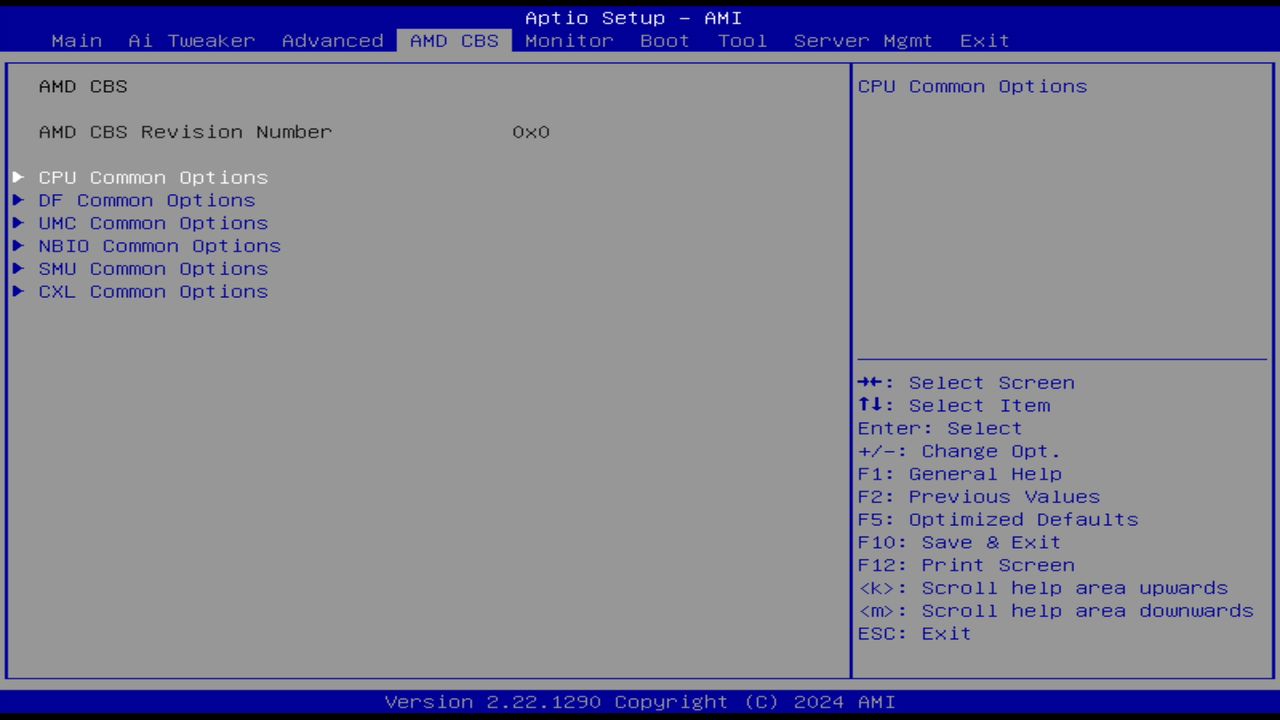Expand arrow beside CPU Common Options
1280x720 pixels.
coord(18,177)
